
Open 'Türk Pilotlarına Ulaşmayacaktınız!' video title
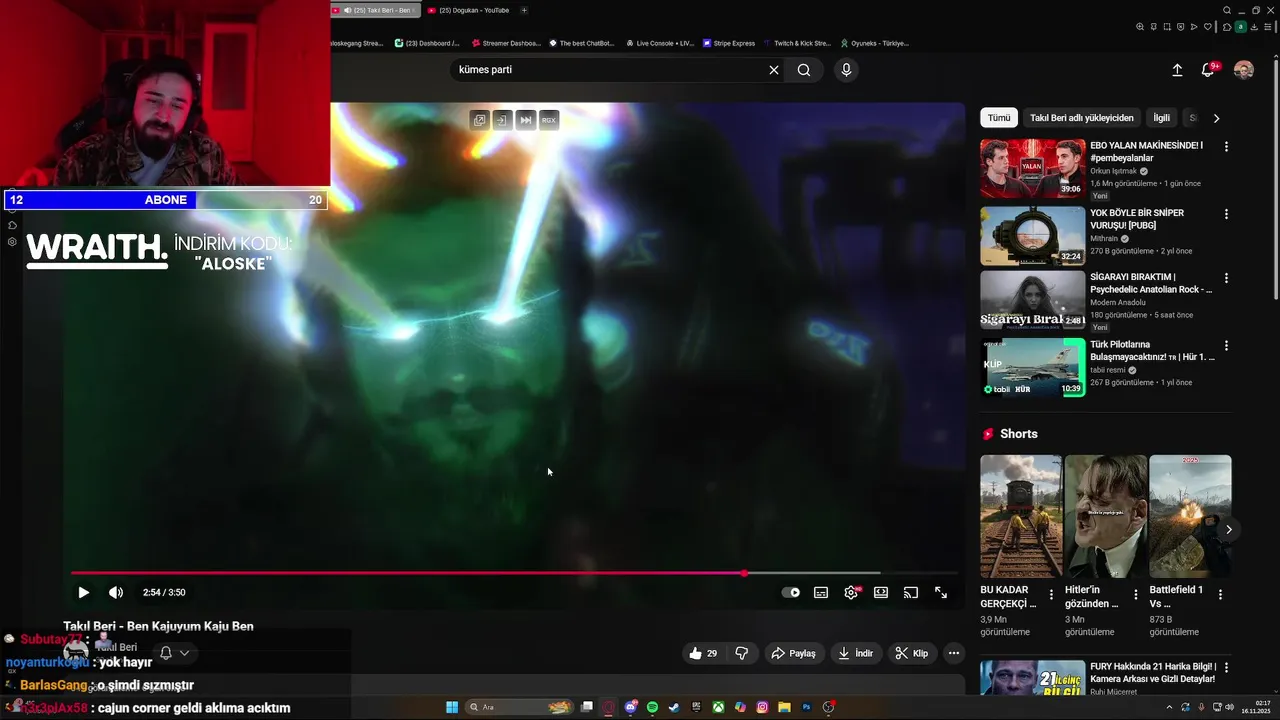pyautogui.click(x=1152, y=351)
